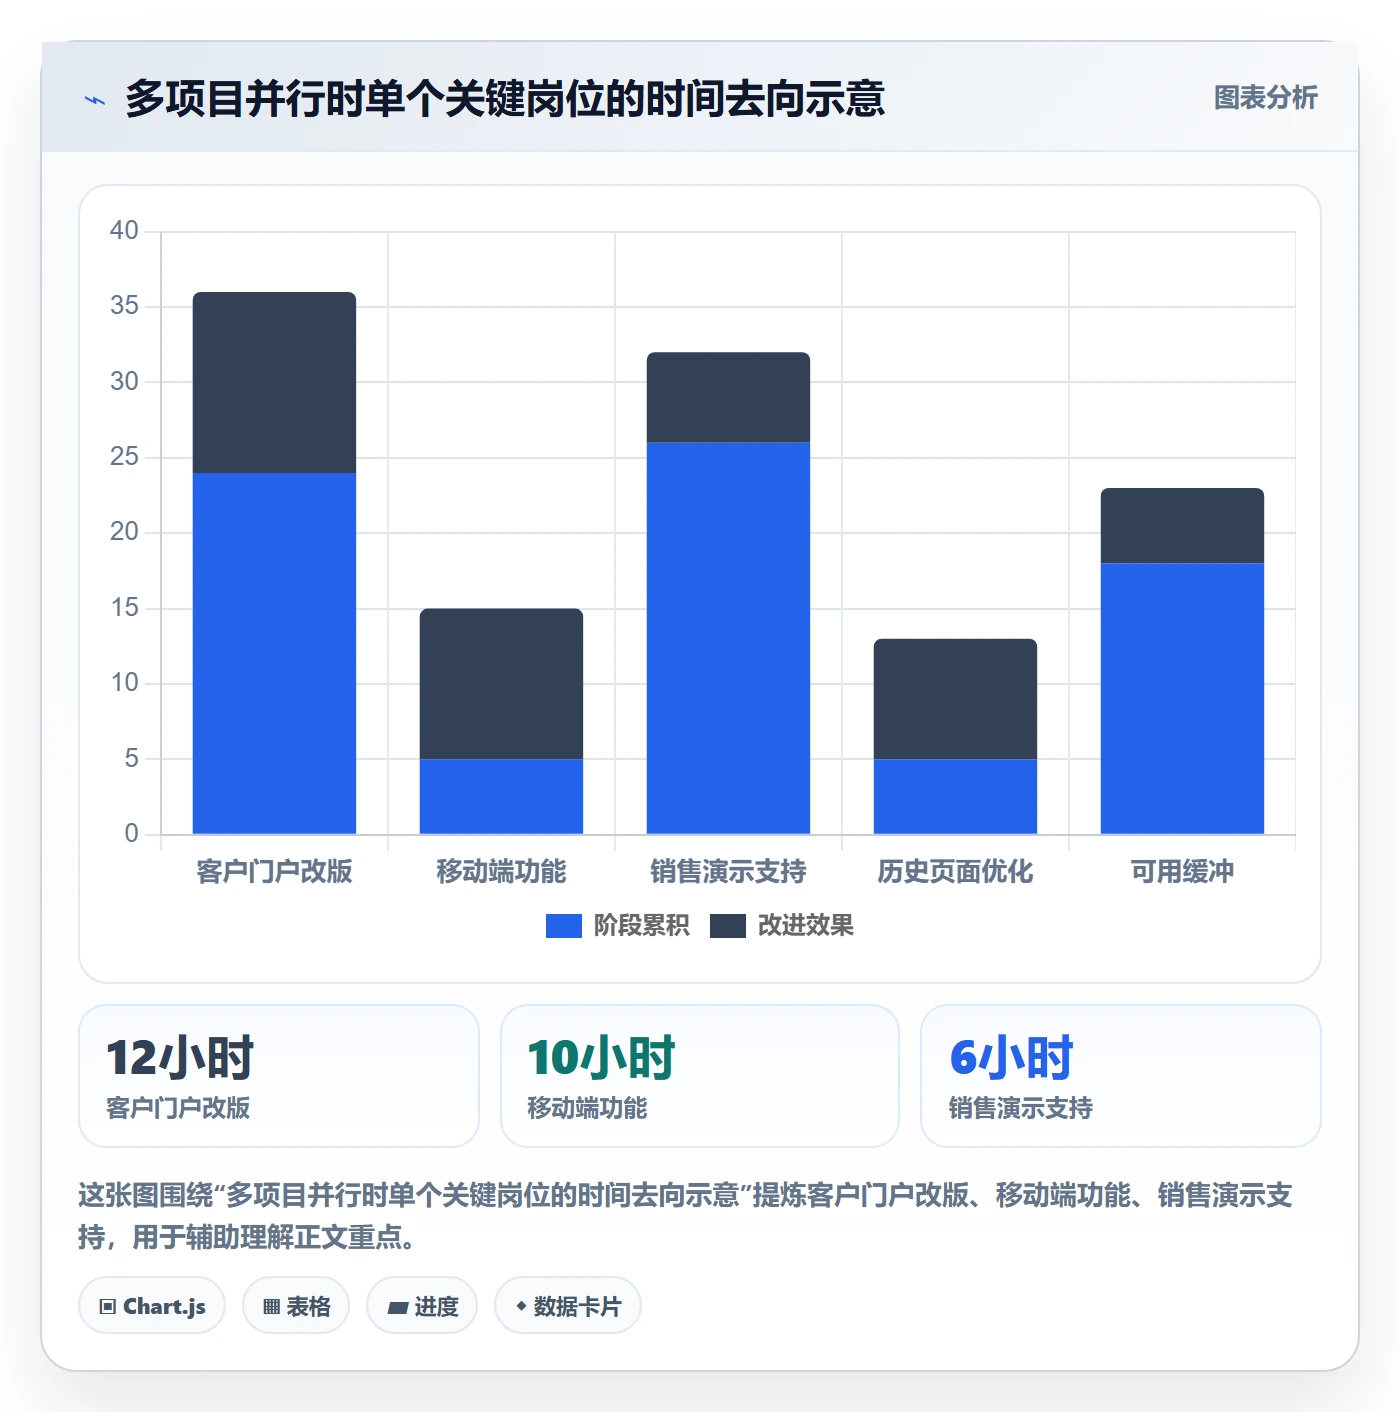Click the blue bar segment for 客户门户改版

click(274, 653)
